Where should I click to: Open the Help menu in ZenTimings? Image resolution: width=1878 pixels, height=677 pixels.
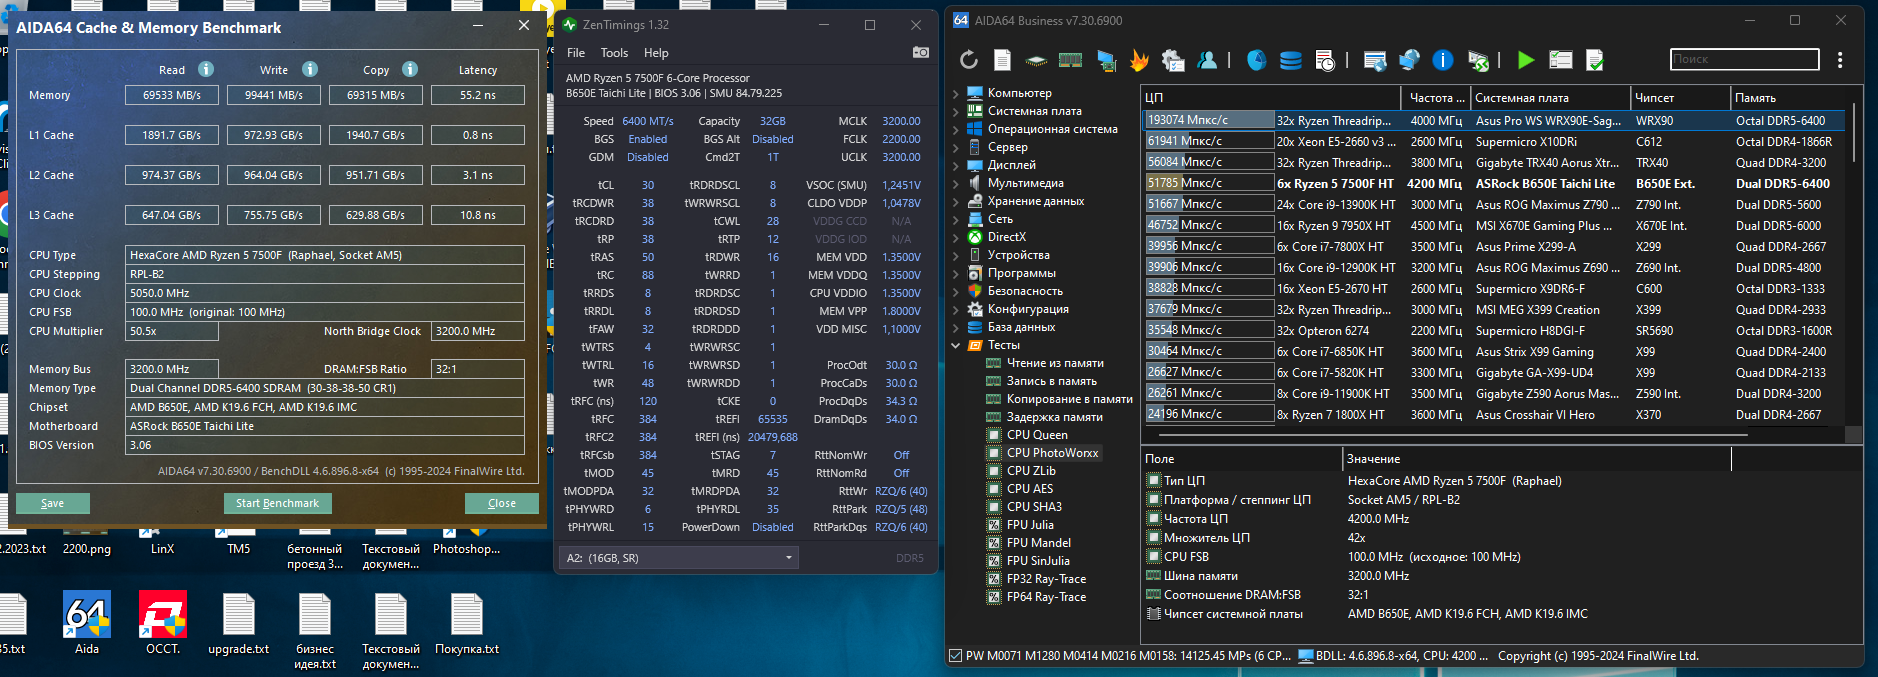pyautogui.click(x=656, y=53)
